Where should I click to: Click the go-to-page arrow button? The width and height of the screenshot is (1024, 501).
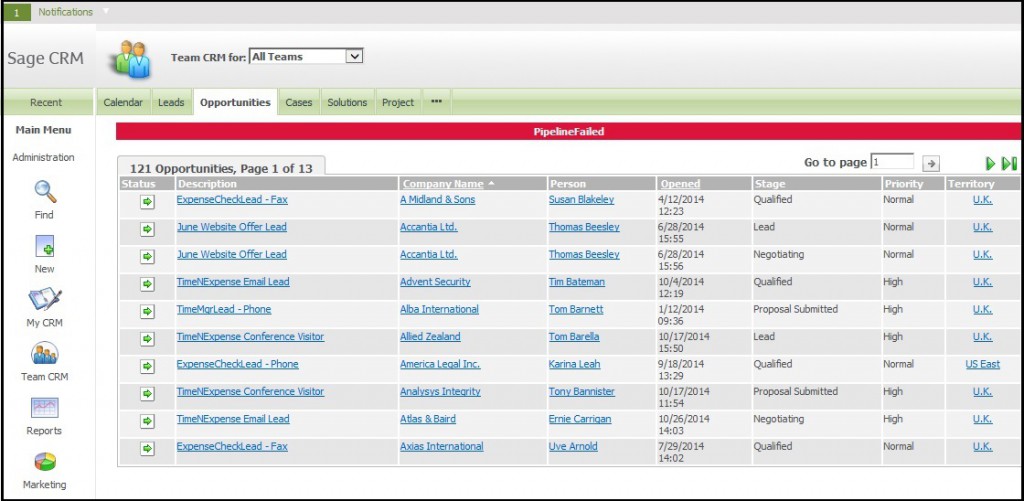[x=931, y=163]
